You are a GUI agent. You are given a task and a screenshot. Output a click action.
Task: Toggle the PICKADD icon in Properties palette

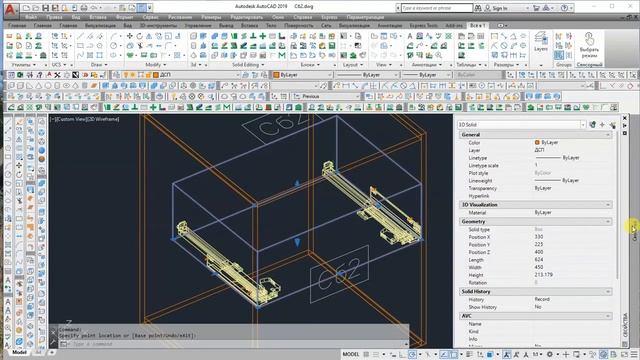tap(593, 124)
